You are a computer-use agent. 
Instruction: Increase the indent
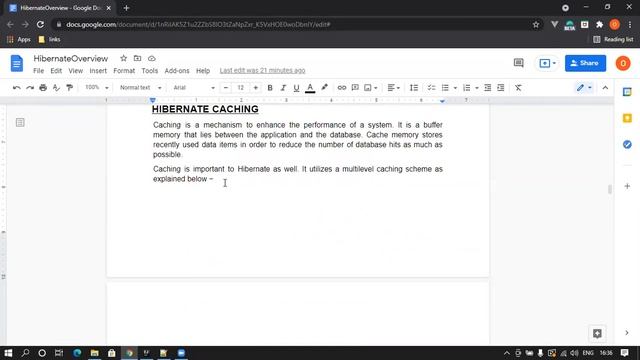501,88
